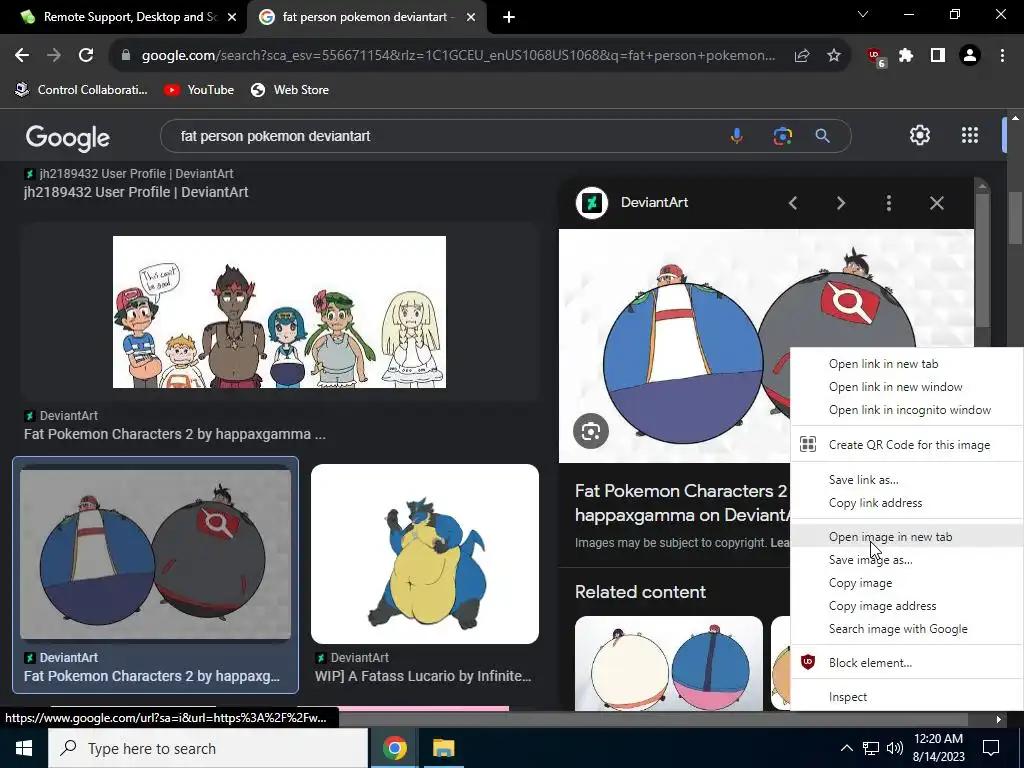Open Google settings gear
Screen dimensions: 1024x768
coord(920,135)
